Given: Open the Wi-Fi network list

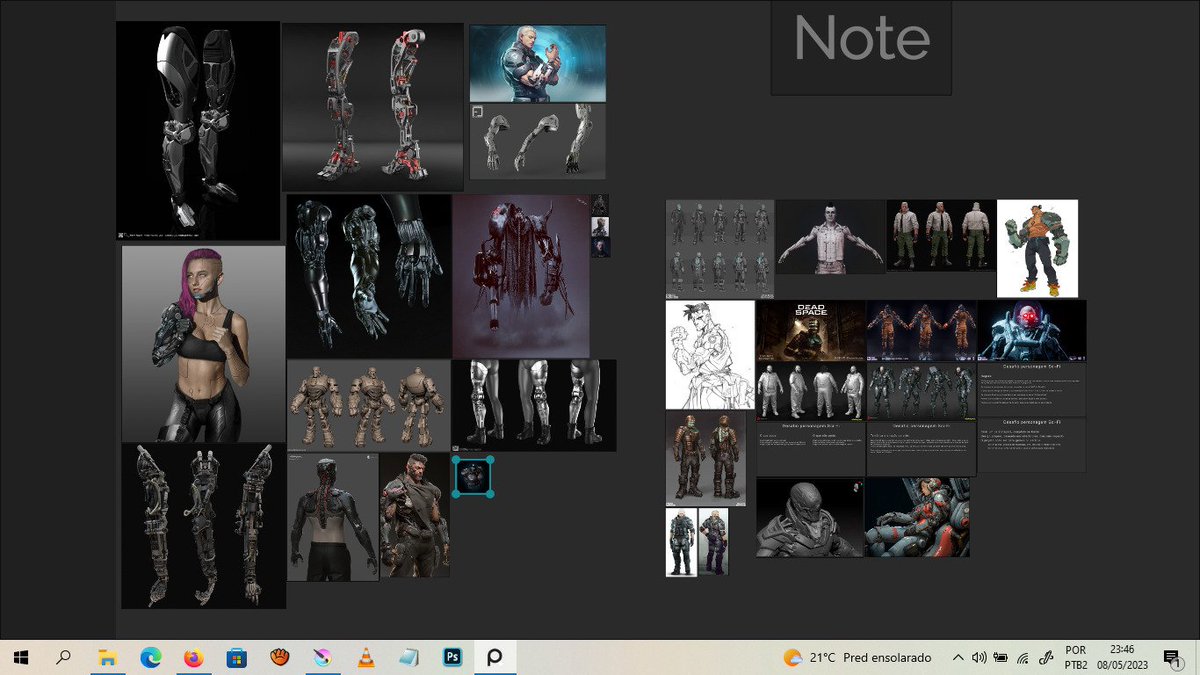Looking at the screenshot, I should click(x=1022, y=658).
